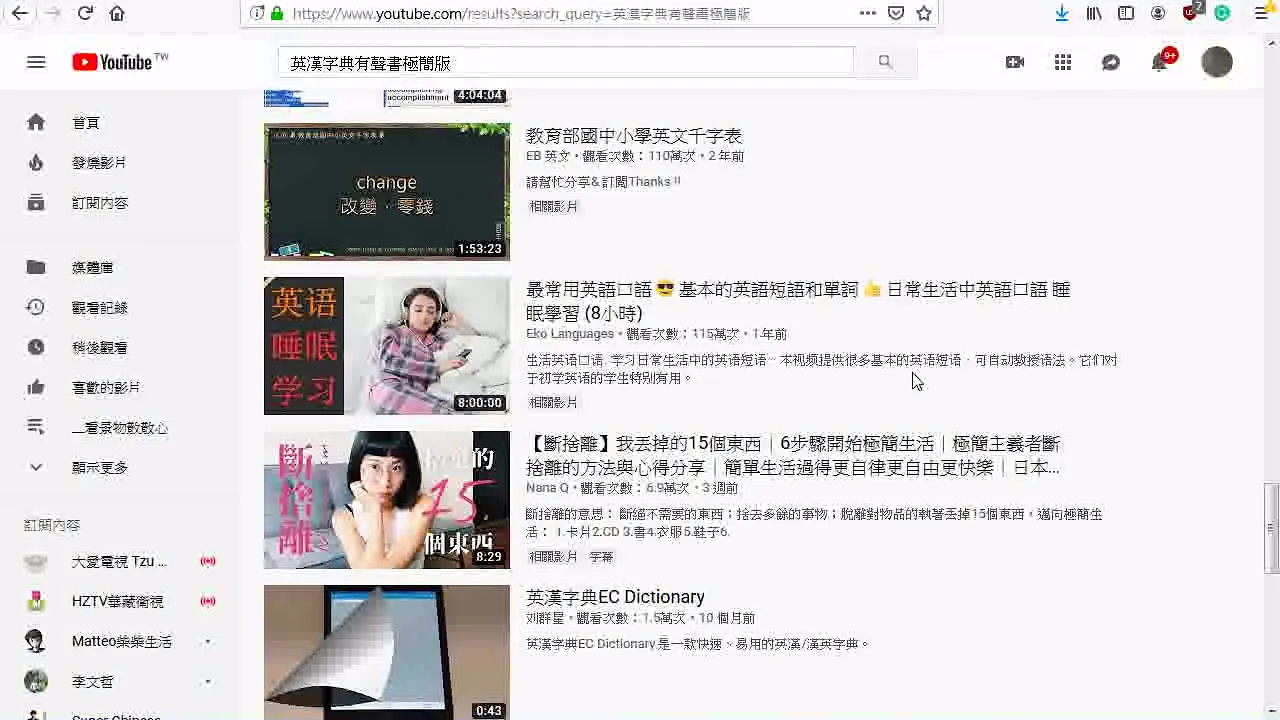Viewport: 1280px width, 720px height.
Task: Click the YouTube search magnifier button
Action: [885, 62]
